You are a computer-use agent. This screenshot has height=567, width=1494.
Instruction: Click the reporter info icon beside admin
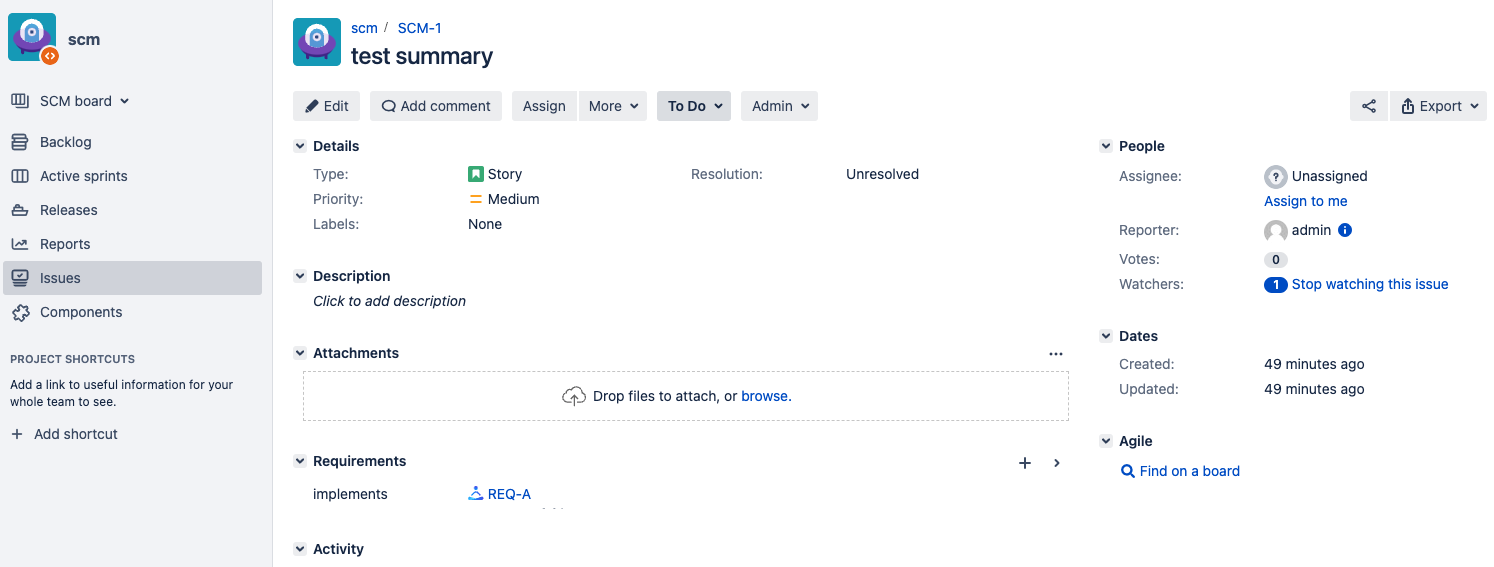(x=1345, y=230)
